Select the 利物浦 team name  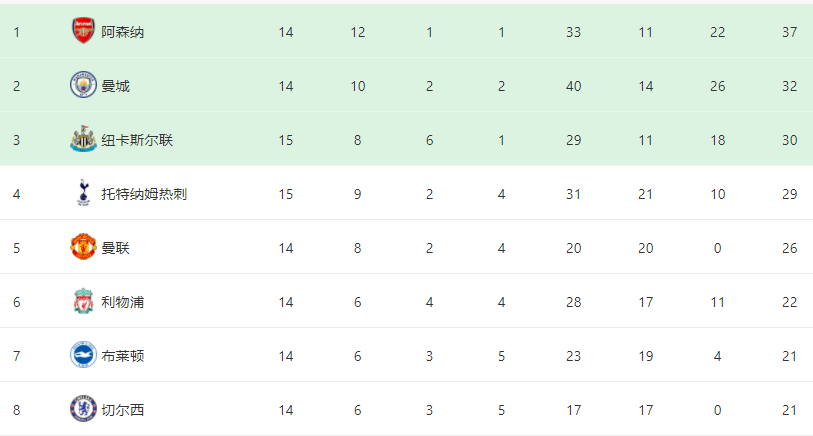122,302
